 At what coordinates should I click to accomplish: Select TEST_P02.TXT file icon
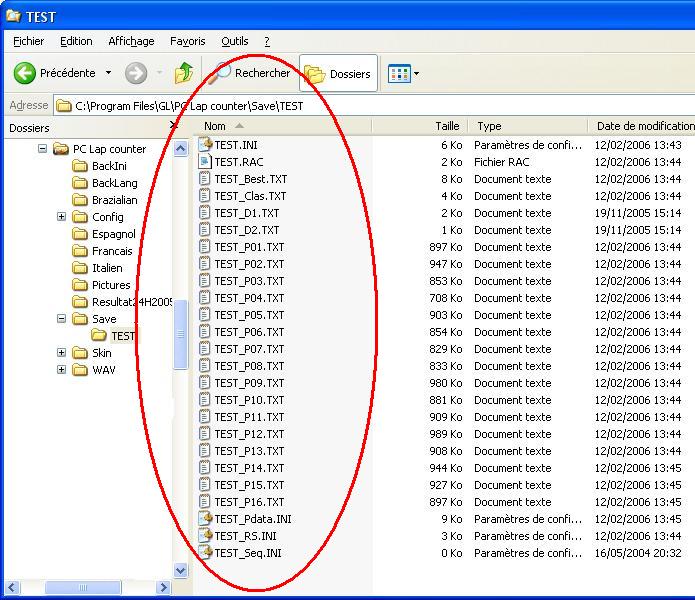click(x=204, y=264)
